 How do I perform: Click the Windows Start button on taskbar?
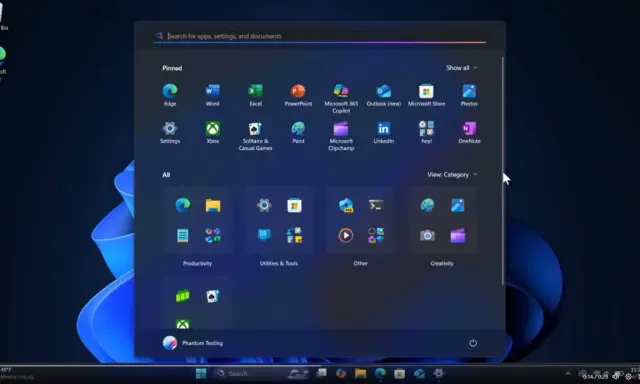(x=201, y=373)
